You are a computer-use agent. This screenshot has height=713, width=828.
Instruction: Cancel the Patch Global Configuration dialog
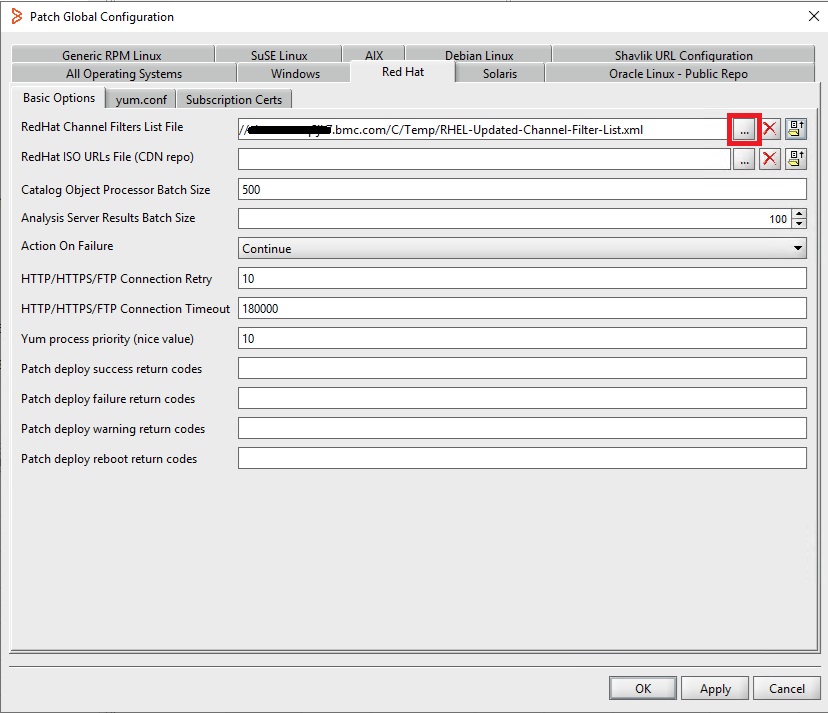pyautogui.click(x=786, y=688)
